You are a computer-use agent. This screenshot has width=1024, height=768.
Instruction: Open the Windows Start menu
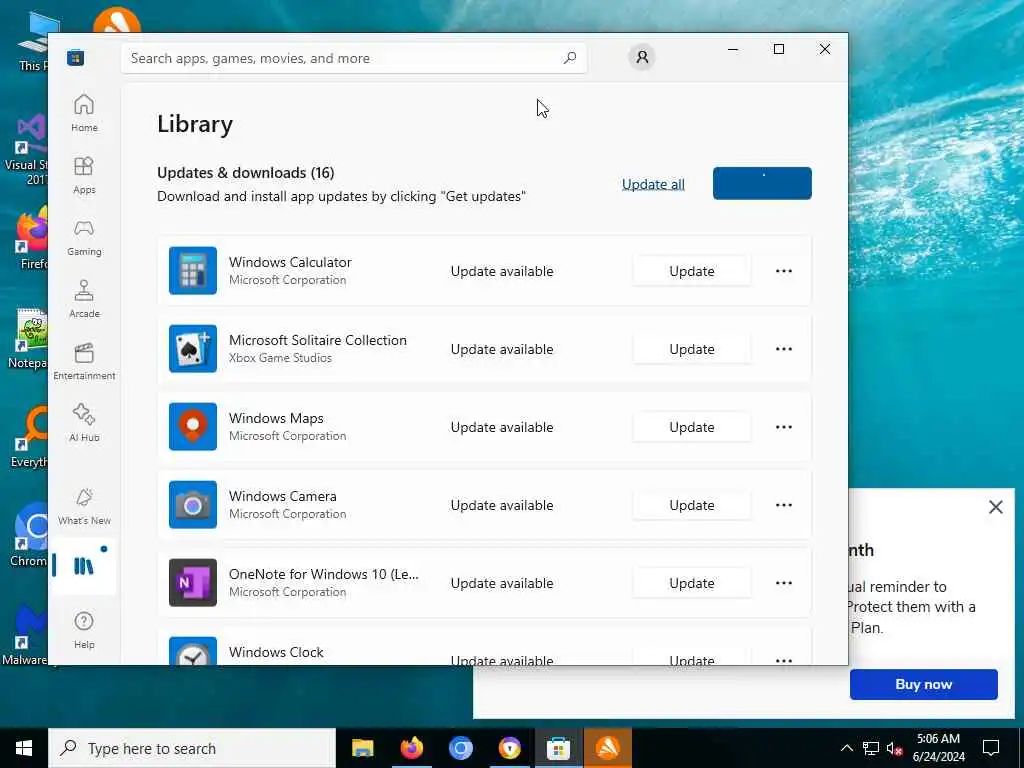tap(24, 748)
